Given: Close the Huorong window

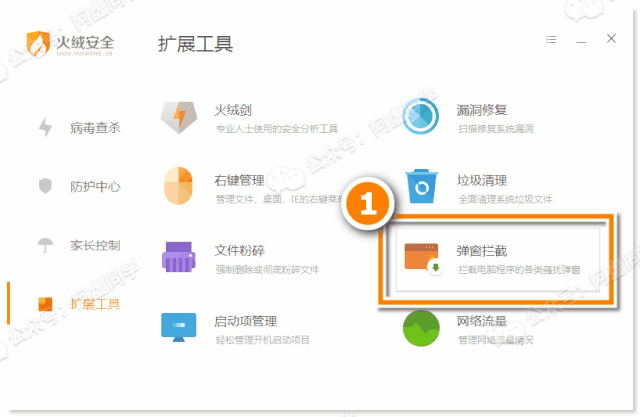Looking at the screenshot, I should pos(611,38).
